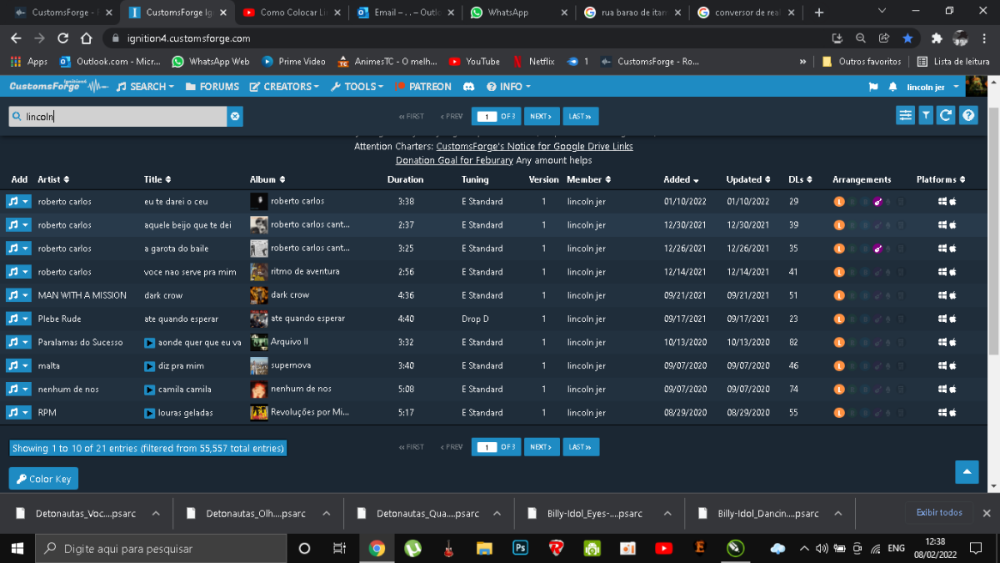This screenshot has width=1000, height=563.
Task: Open the FORUMS menu item
Action: [x=212, y=87]
